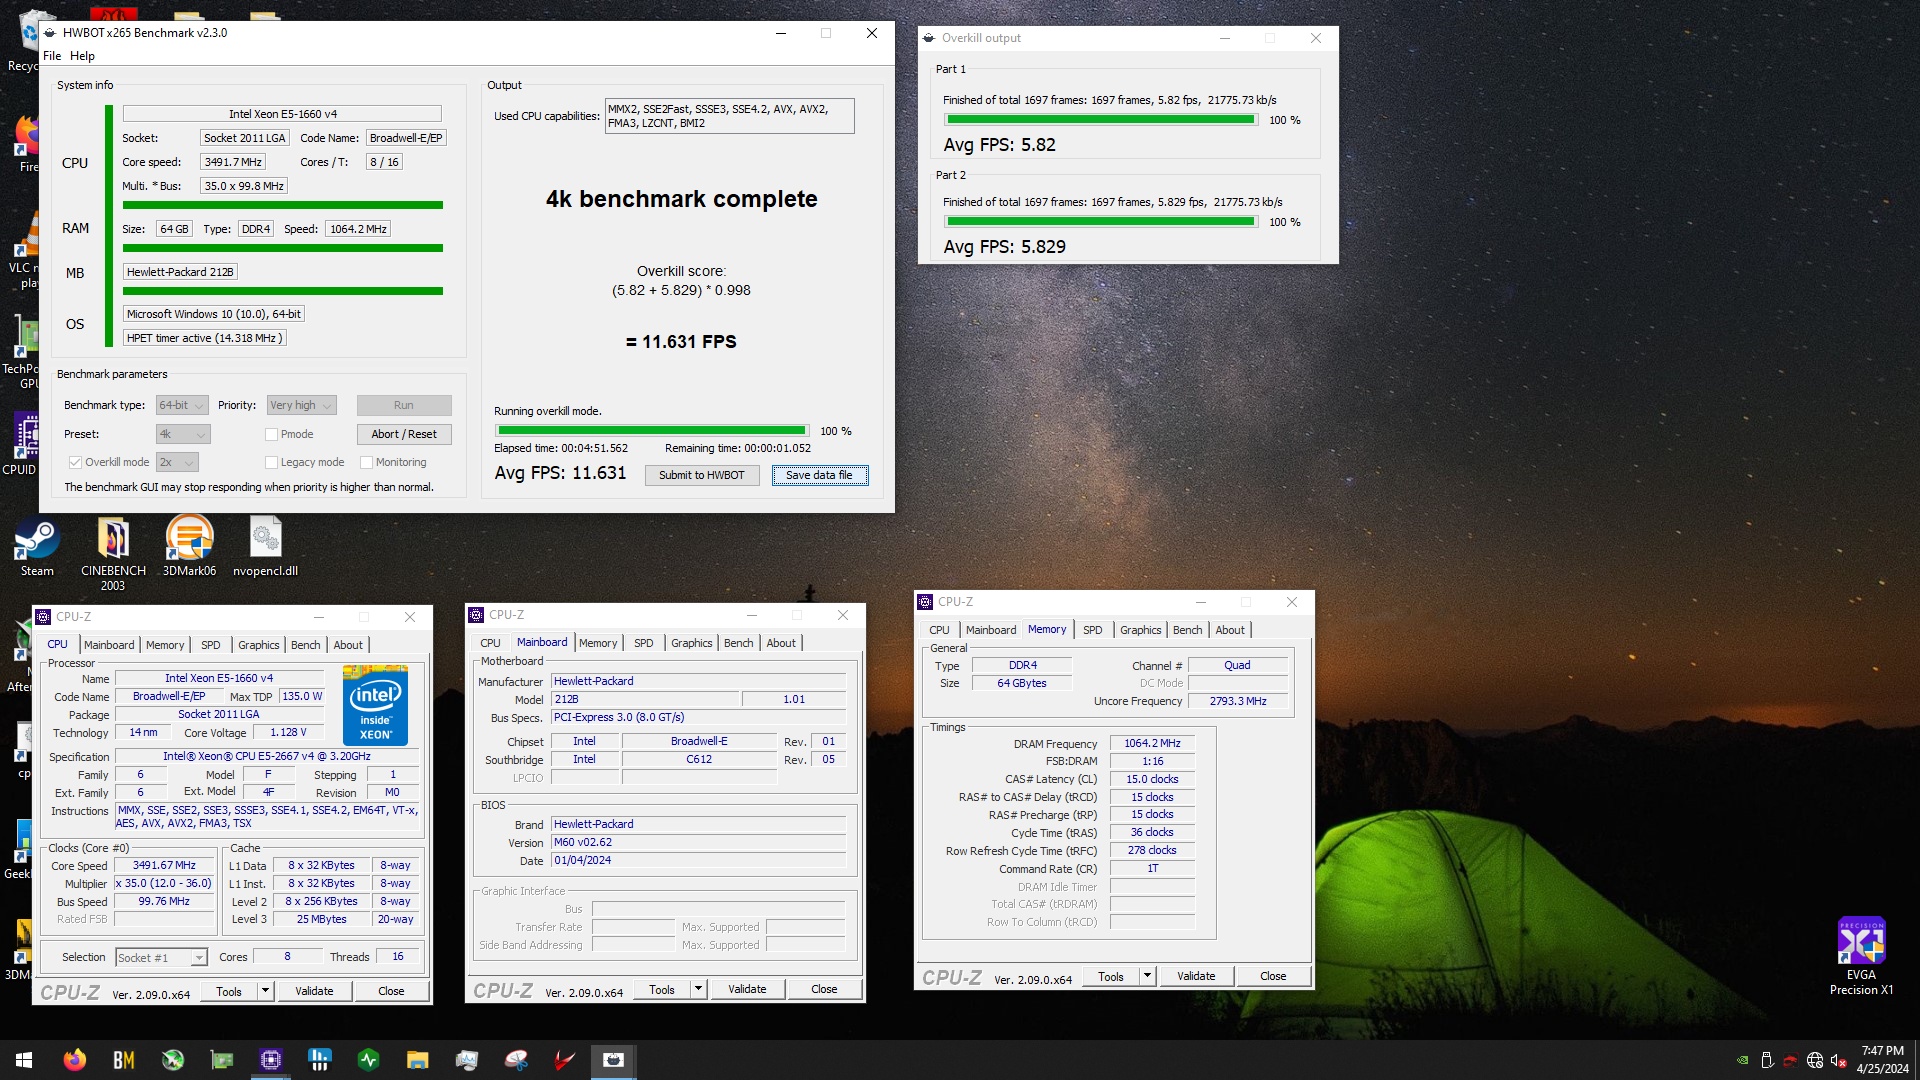Click the Part 2 progress bar
The width and height of the screenshot is (1920, 1080).
pos(1101,222)
